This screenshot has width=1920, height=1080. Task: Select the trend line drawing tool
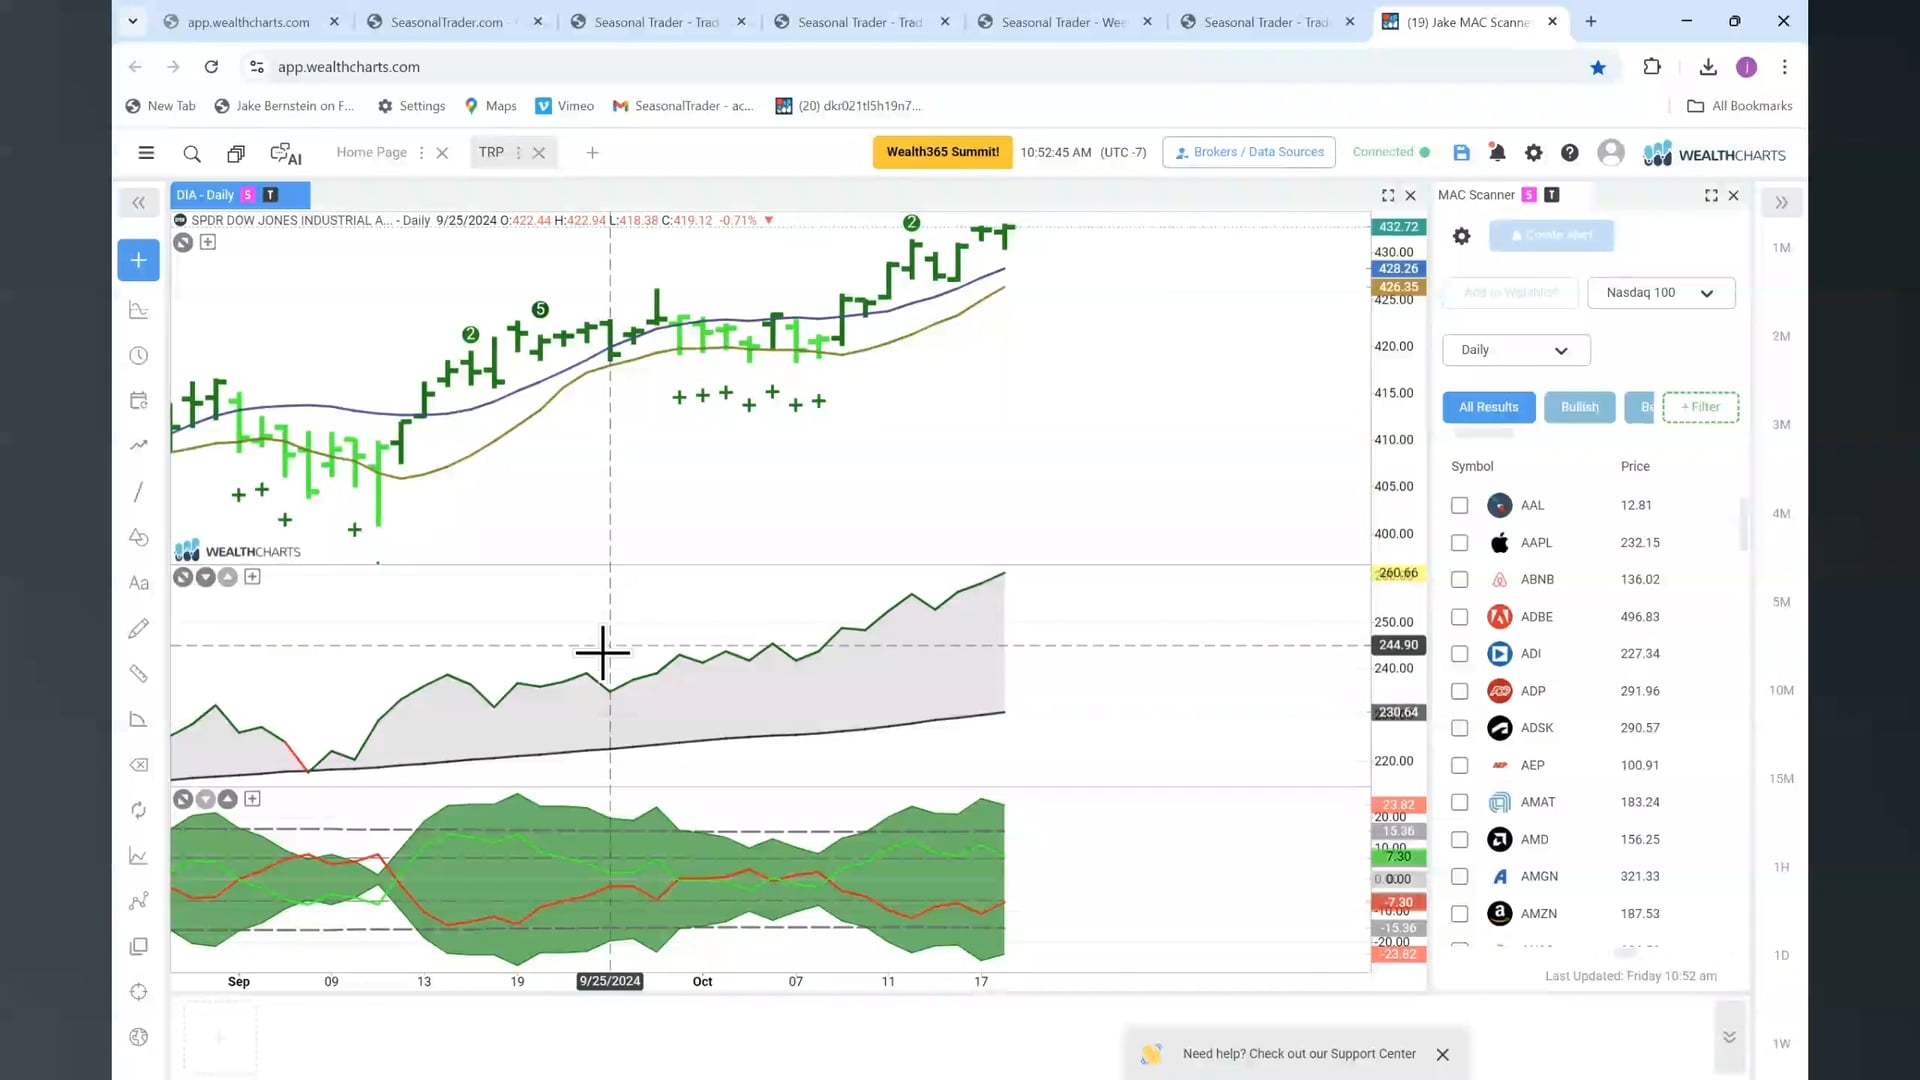point(139,492)
